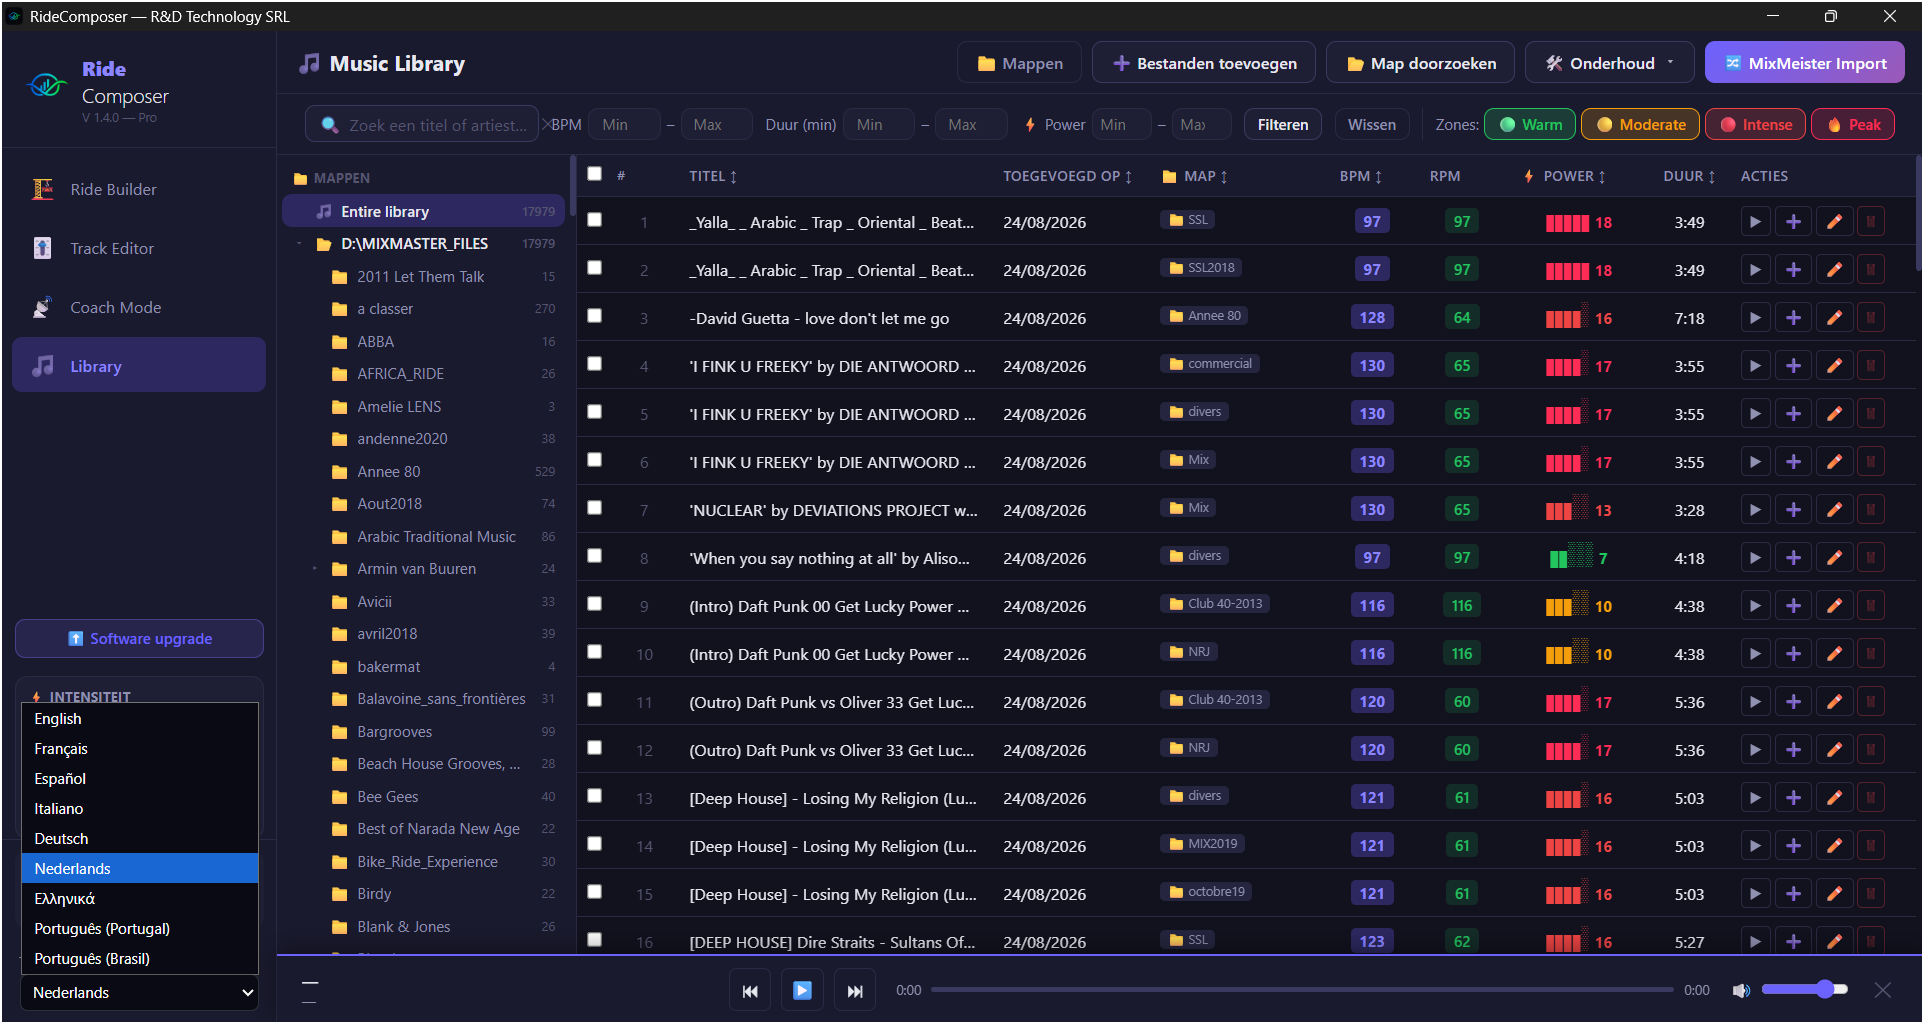Clear filters with the Wissen button

tap(1371, 125)
